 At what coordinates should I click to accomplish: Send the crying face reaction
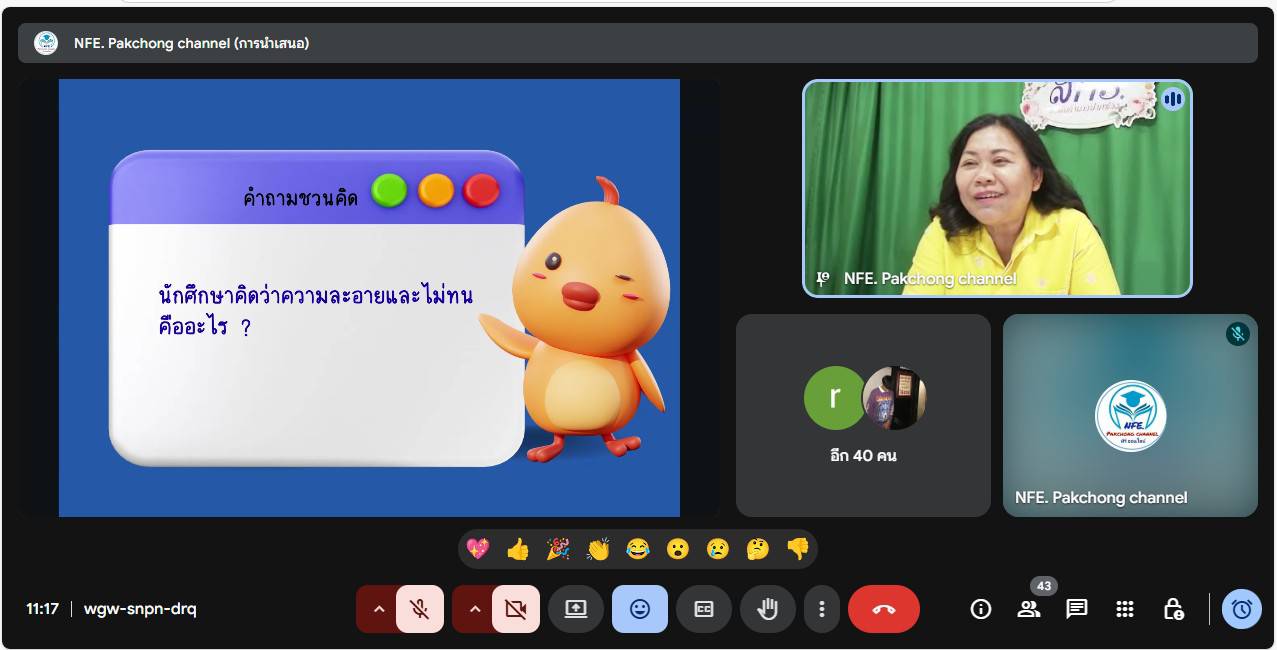click(718, 549)
